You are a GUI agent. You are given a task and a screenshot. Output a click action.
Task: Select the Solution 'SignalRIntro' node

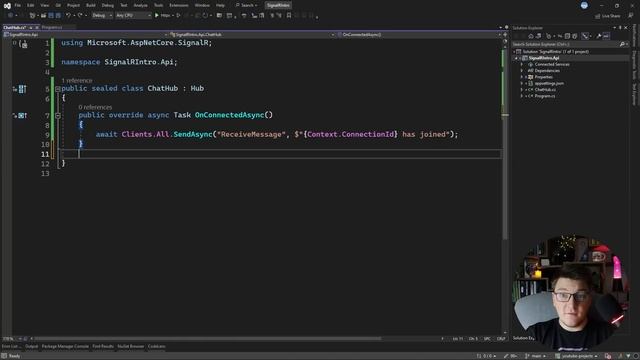pos(556,51)
